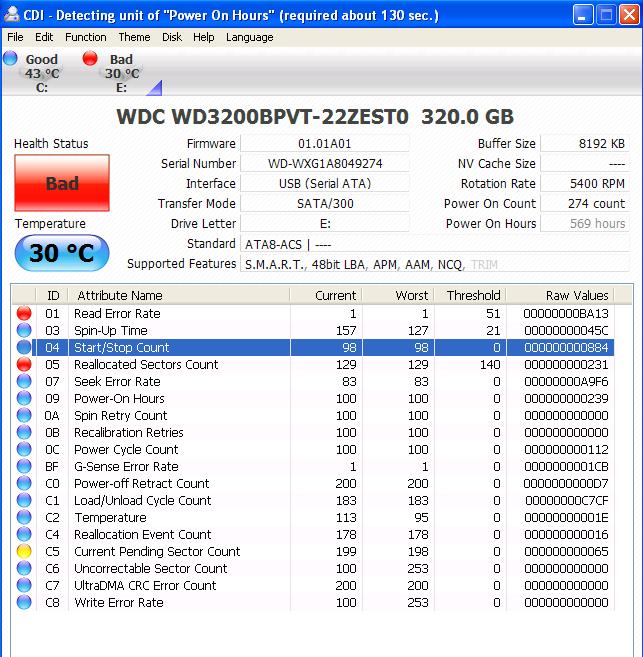Open the Help menu
This screenshot has height=657, width=643.
[204, 37]
